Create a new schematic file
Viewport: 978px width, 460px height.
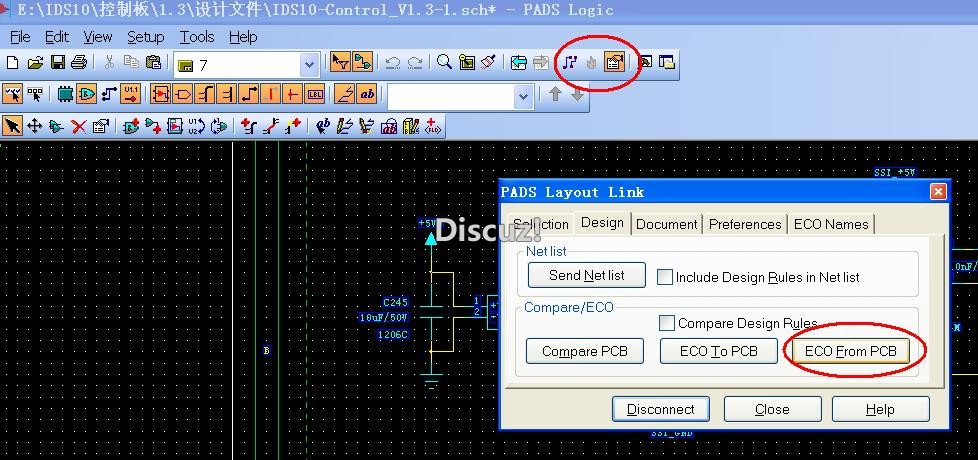pos(12,62)
